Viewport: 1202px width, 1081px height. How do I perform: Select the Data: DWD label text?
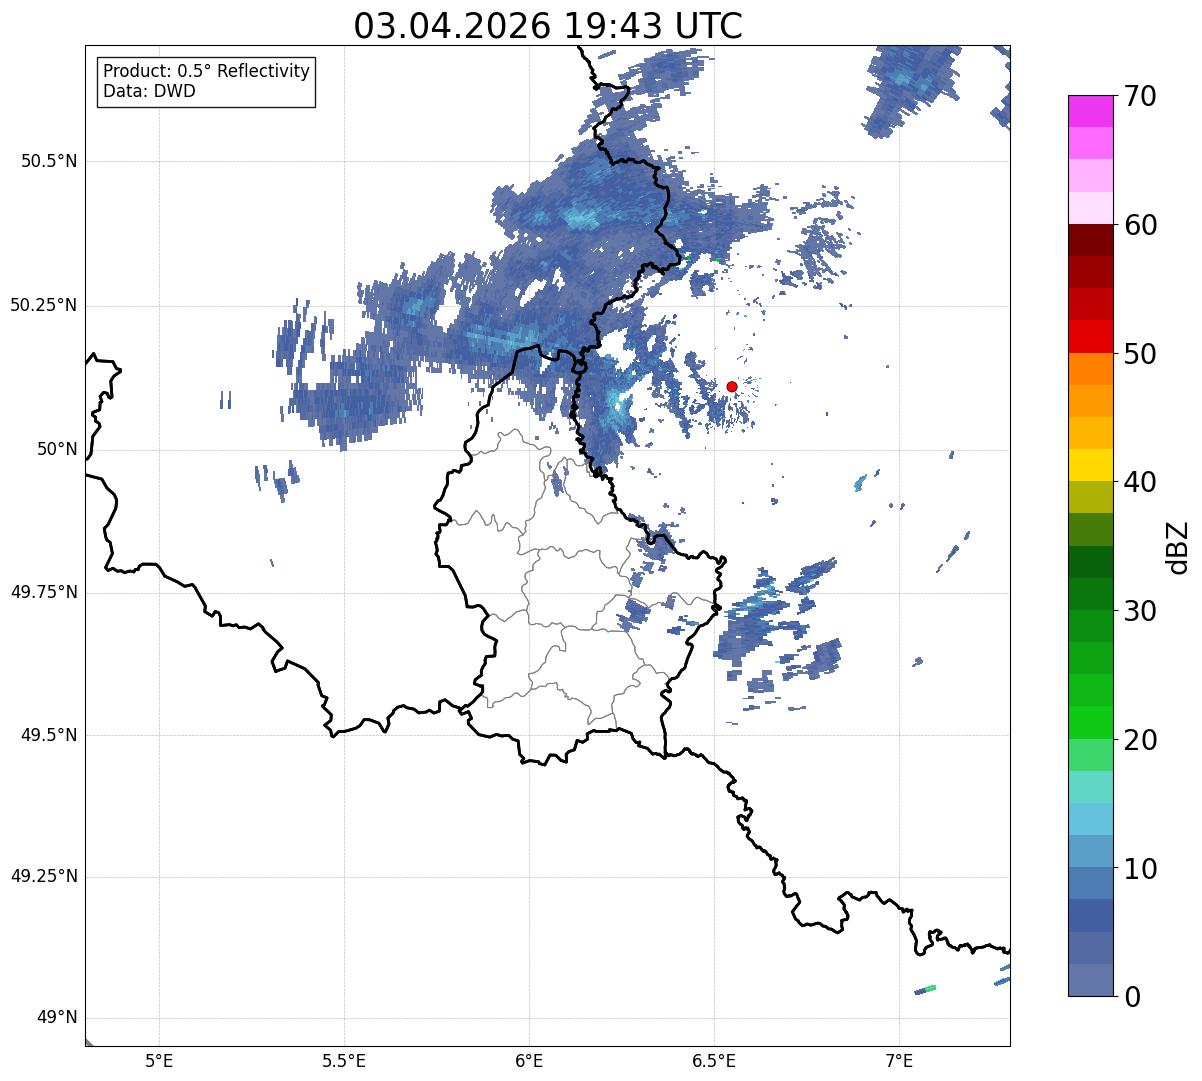[149, 92]
